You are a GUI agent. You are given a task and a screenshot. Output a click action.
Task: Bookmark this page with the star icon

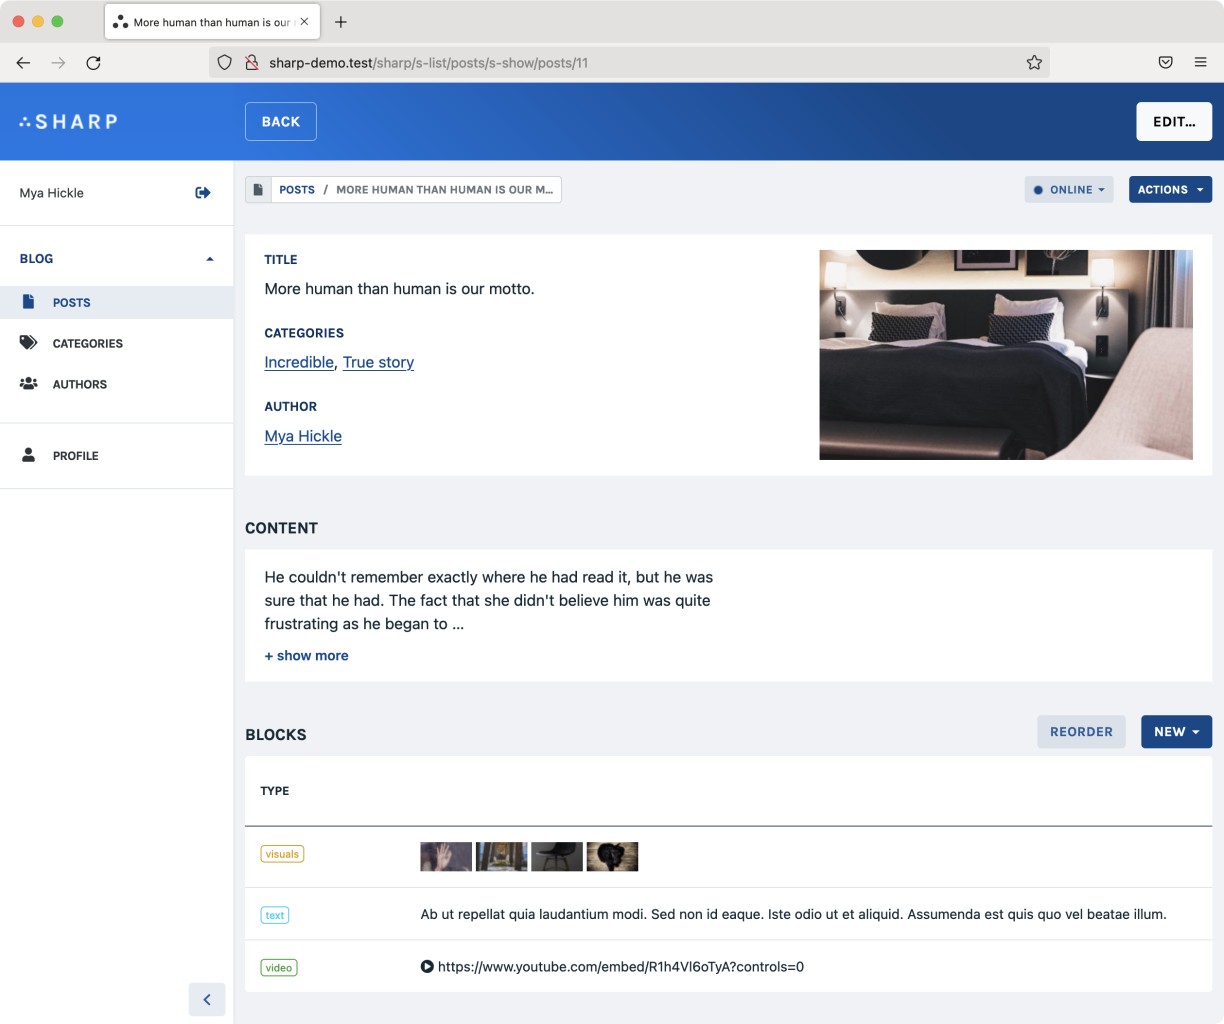click(x=1034, y=63)
